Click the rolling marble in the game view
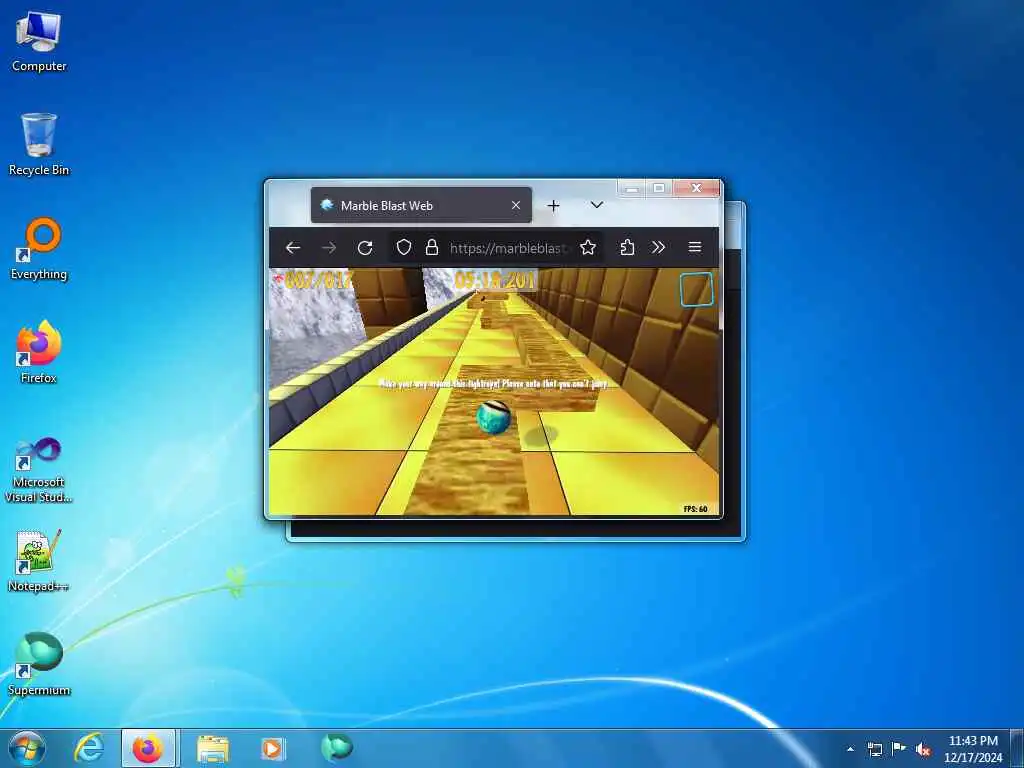 pyautogui.click(x=493, y=417)
